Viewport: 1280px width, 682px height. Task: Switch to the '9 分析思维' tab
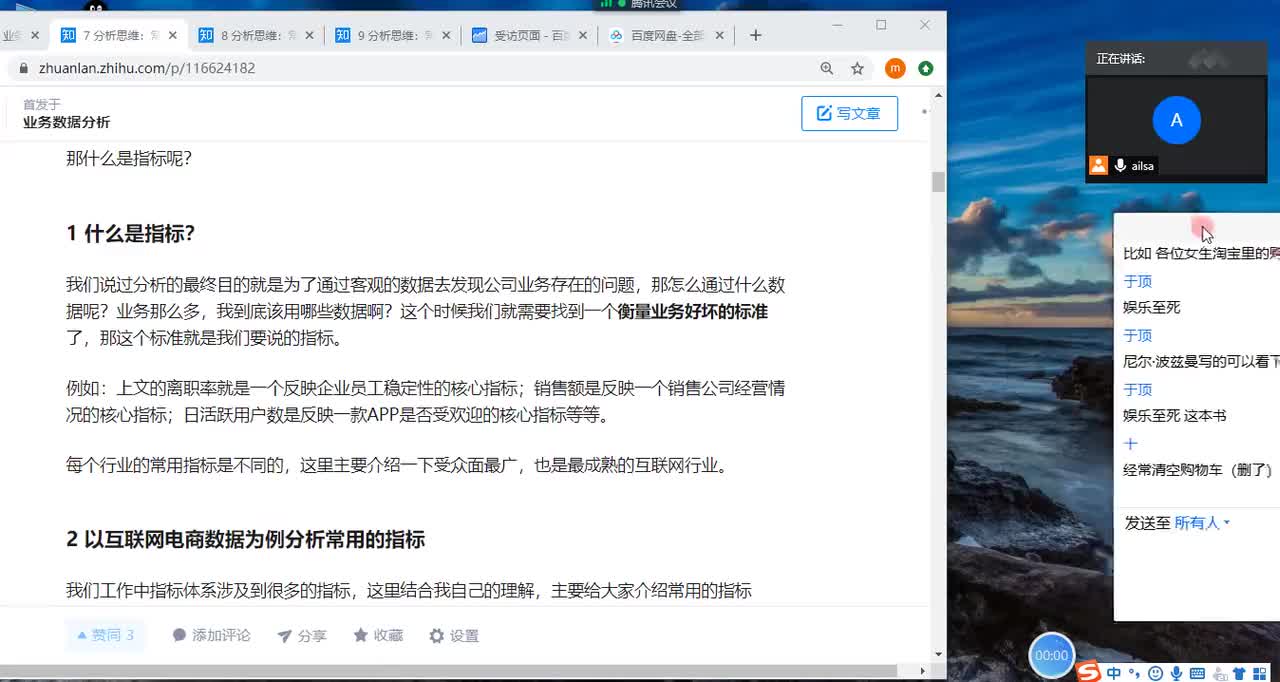(x=393, y=35)
